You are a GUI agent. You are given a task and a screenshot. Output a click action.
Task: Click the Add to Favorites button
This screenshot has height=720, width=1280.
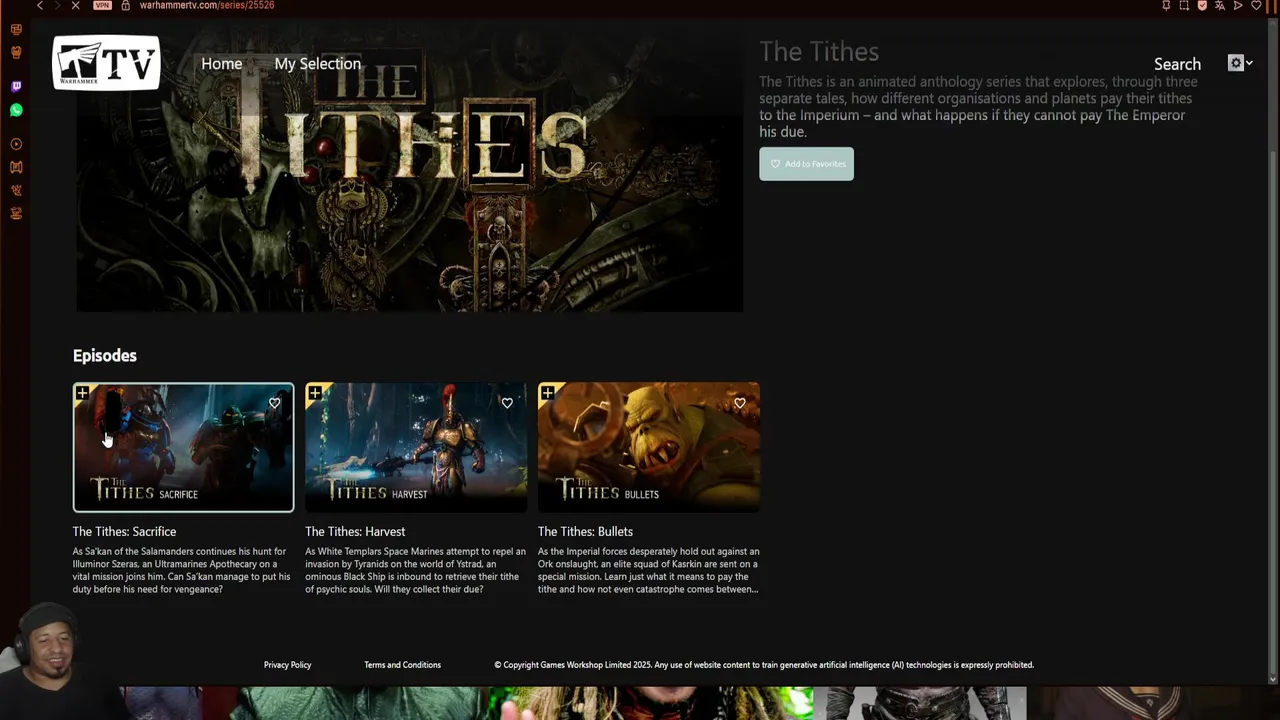[x=806, y=164]
